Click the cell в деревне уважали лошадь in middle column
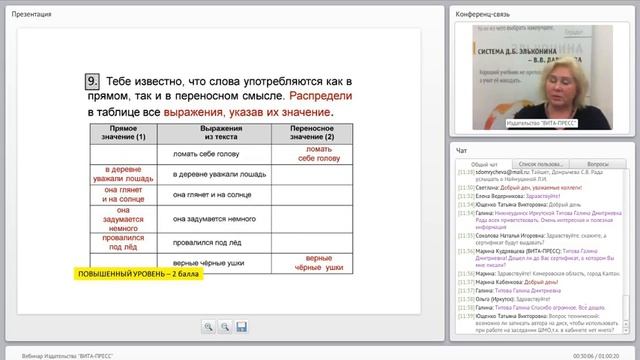The image size is (640, 360). tap(214, 175)
